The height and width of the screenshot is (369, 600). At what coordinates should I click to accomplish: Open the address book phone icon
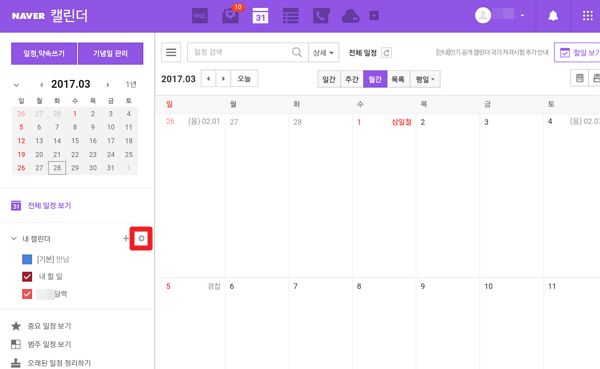(321, 16)
